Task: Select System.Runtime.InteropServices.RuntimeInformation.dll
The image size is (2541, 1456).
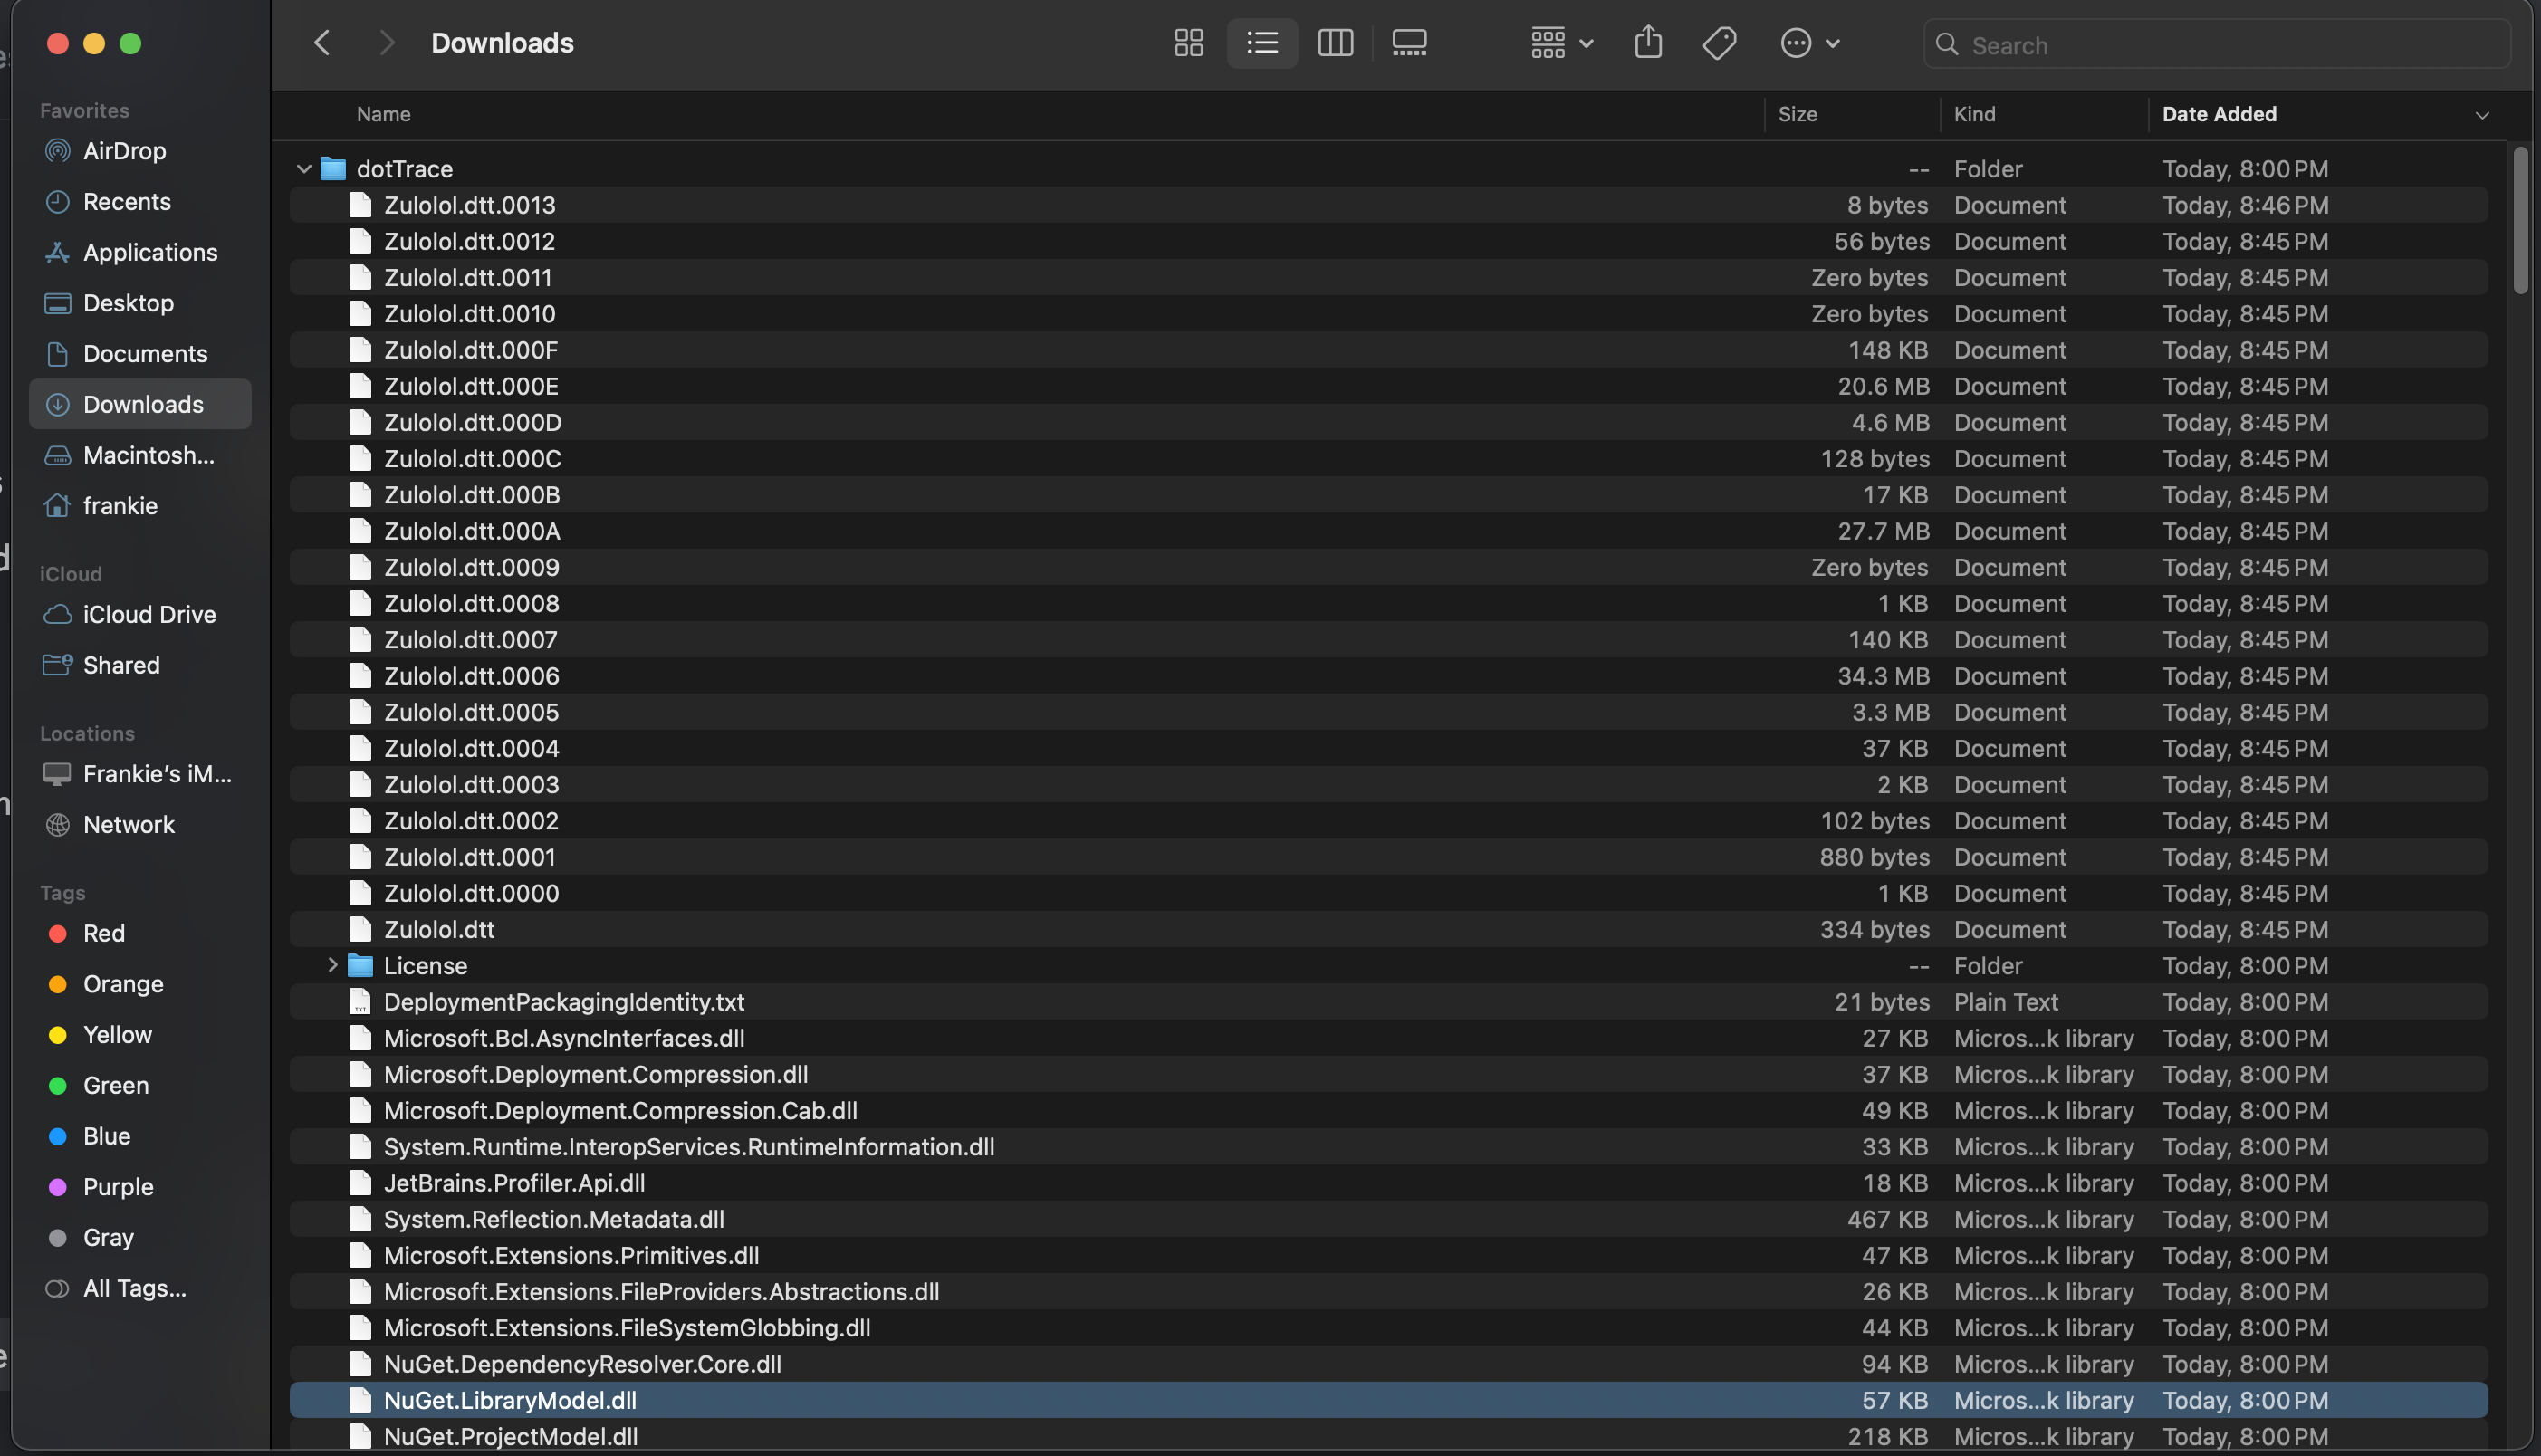Action: pyautogui.click(x=1388, y=1147)
